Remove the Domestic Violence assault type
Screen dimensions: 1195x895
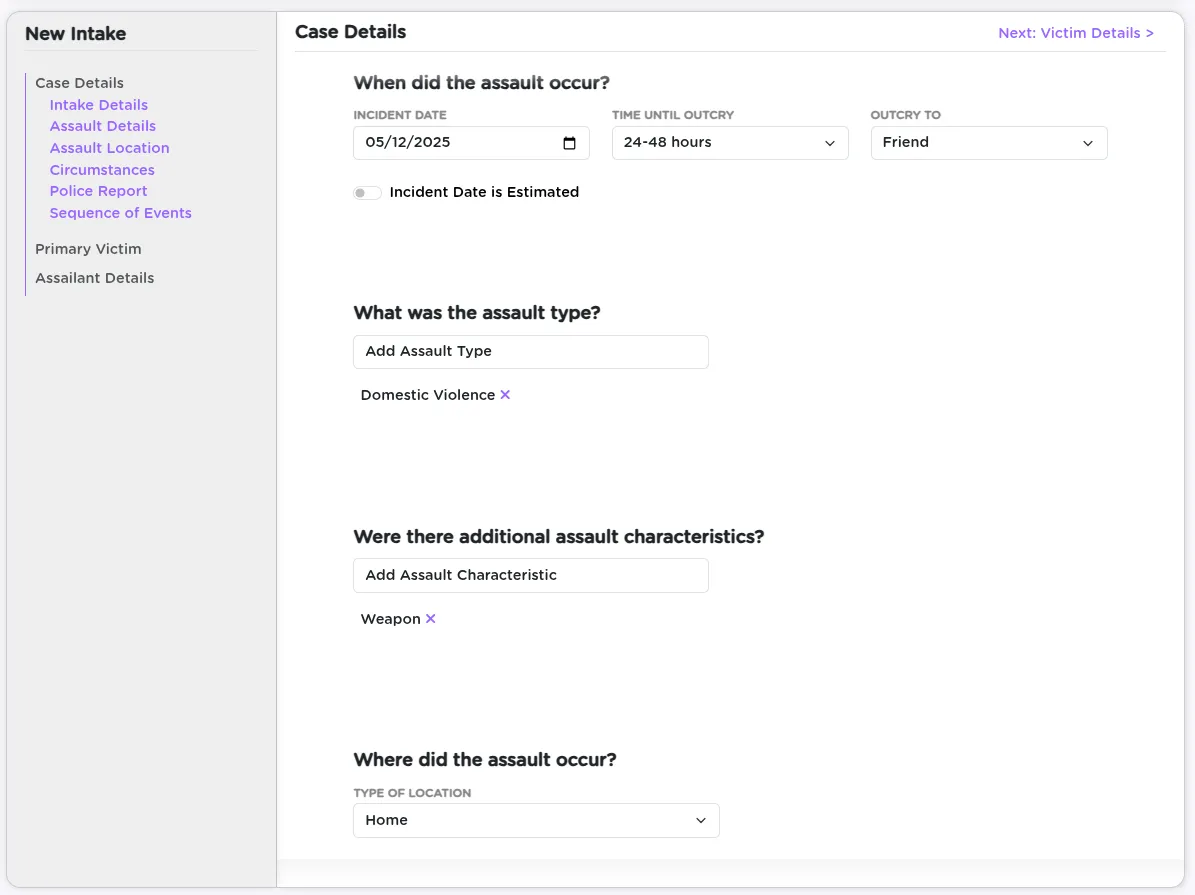tap(505, 394)
